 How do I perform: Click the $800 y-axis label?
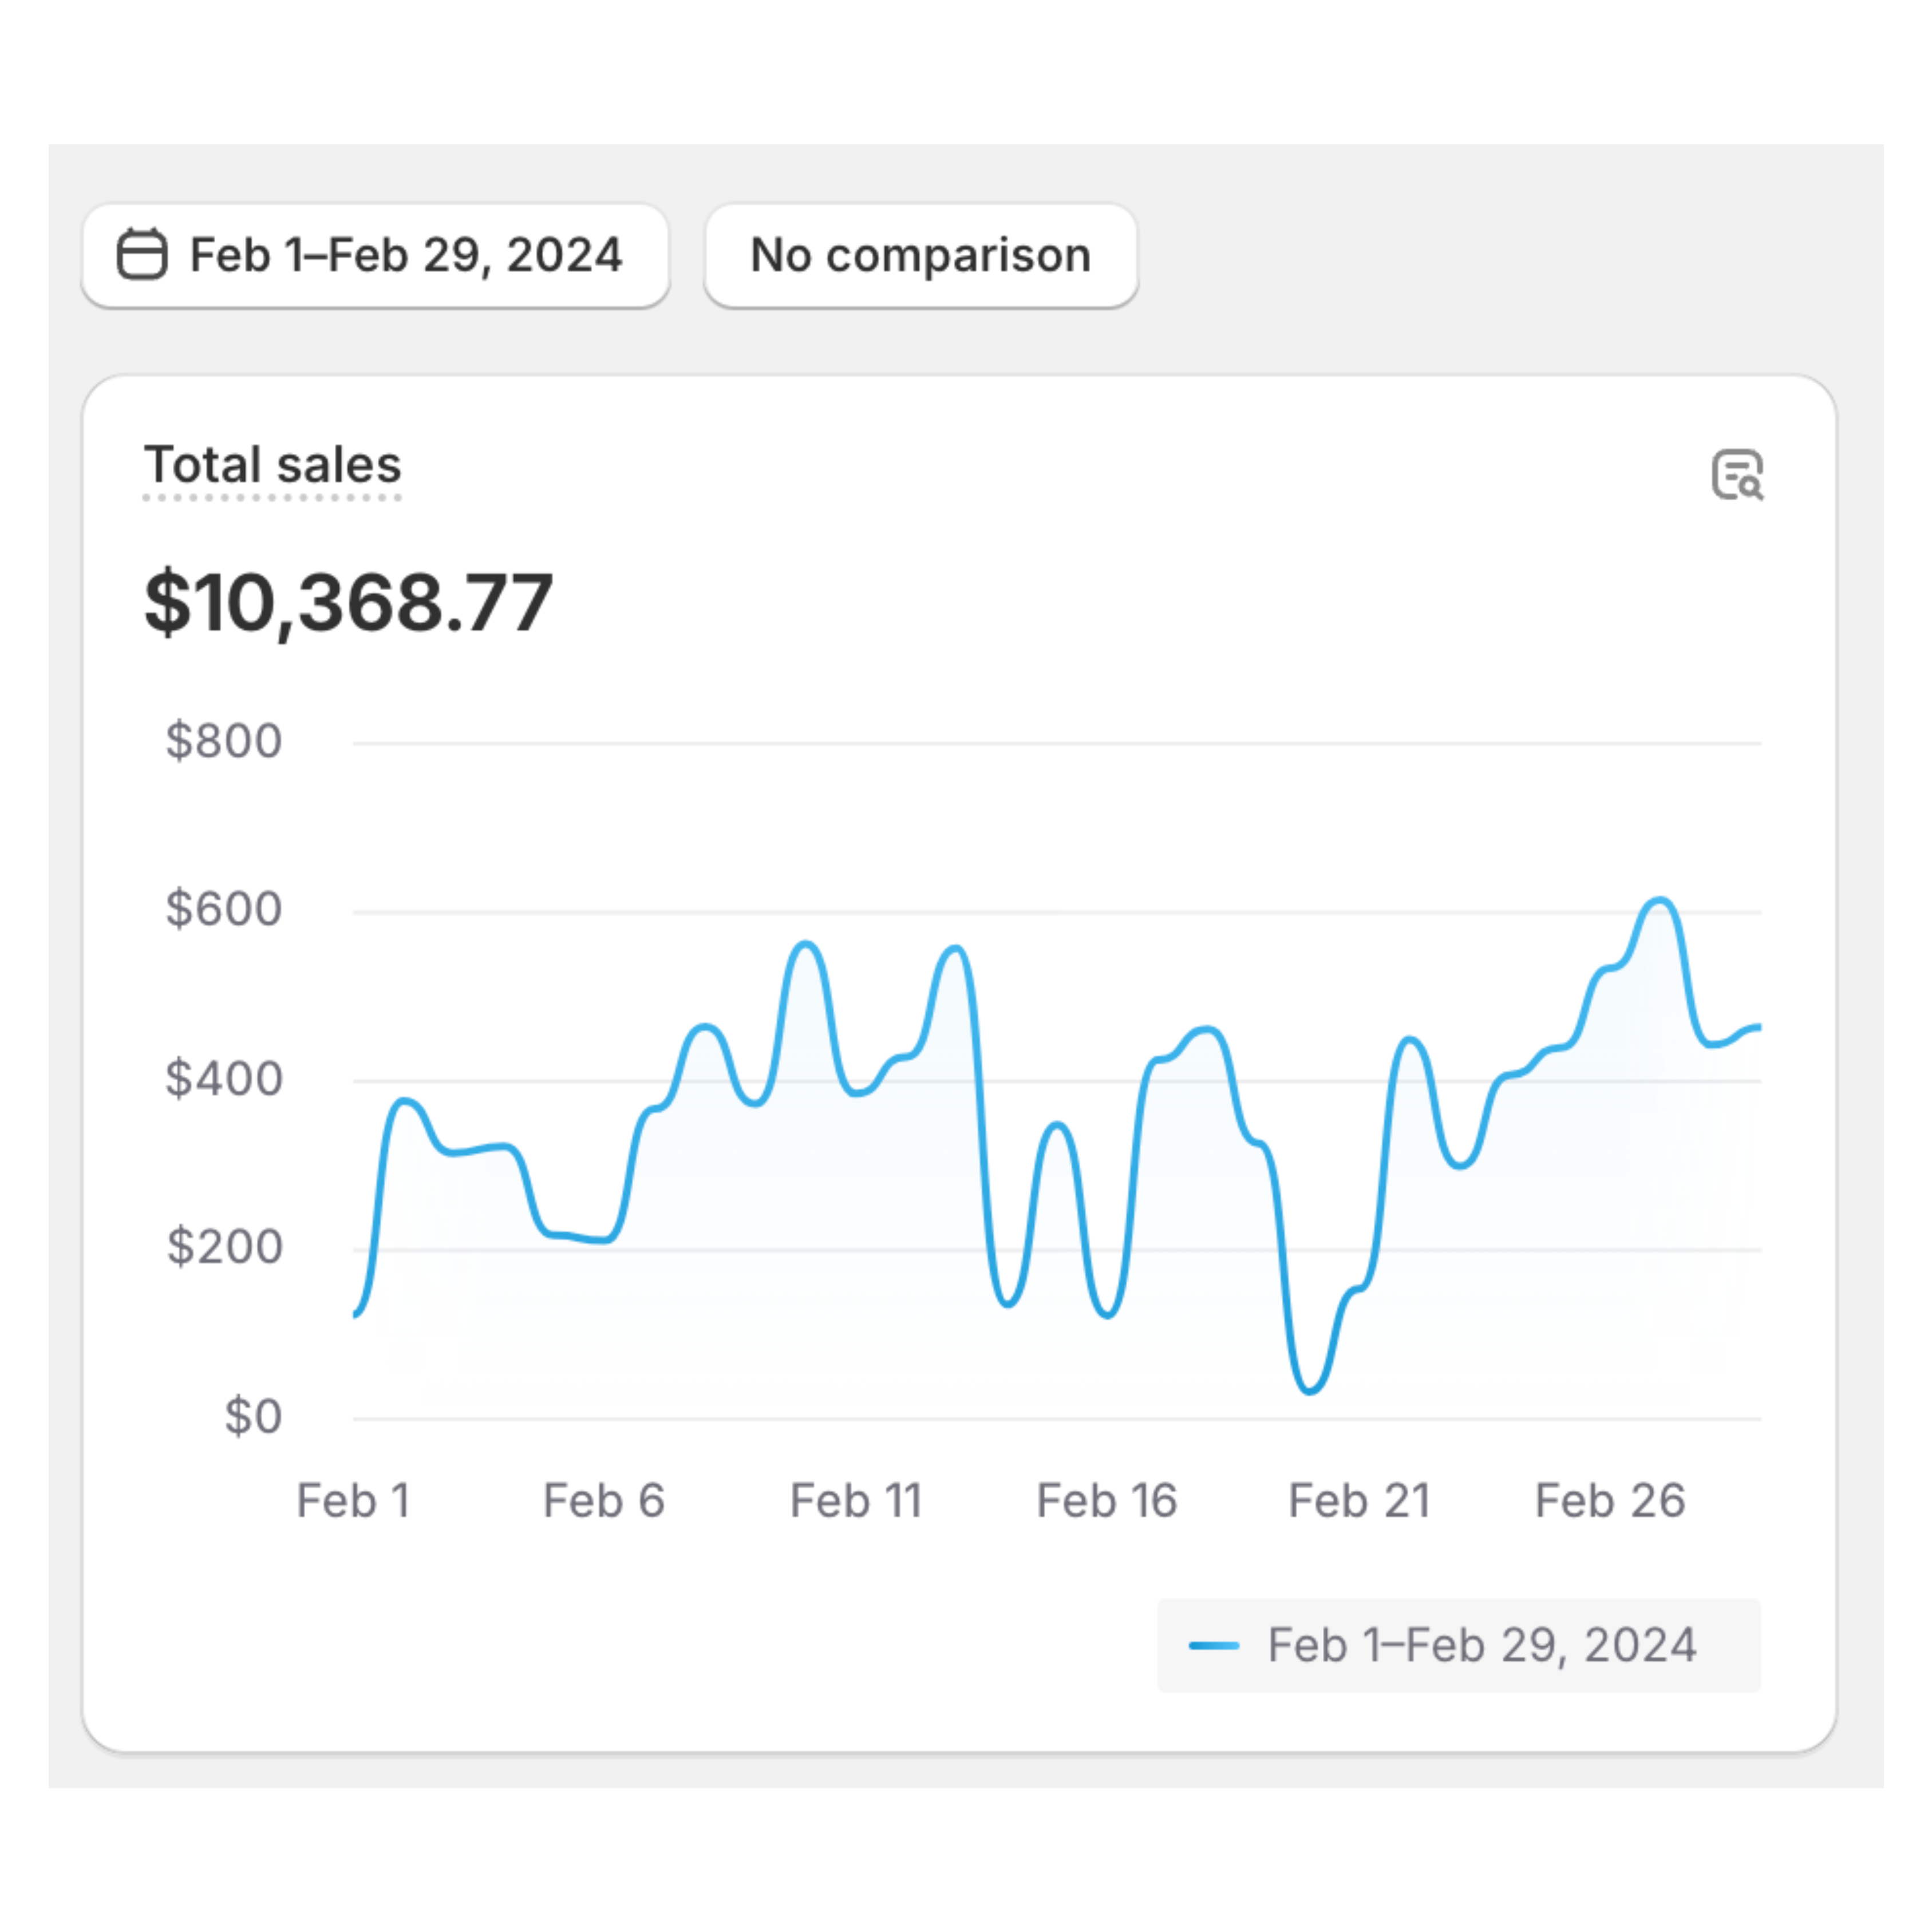[224, 741]
